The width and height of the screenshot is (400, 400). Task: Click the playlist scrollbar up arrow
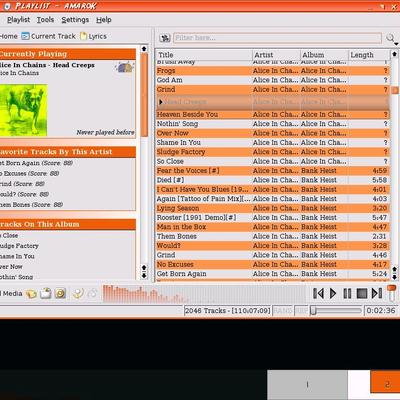tap(394, 54)
